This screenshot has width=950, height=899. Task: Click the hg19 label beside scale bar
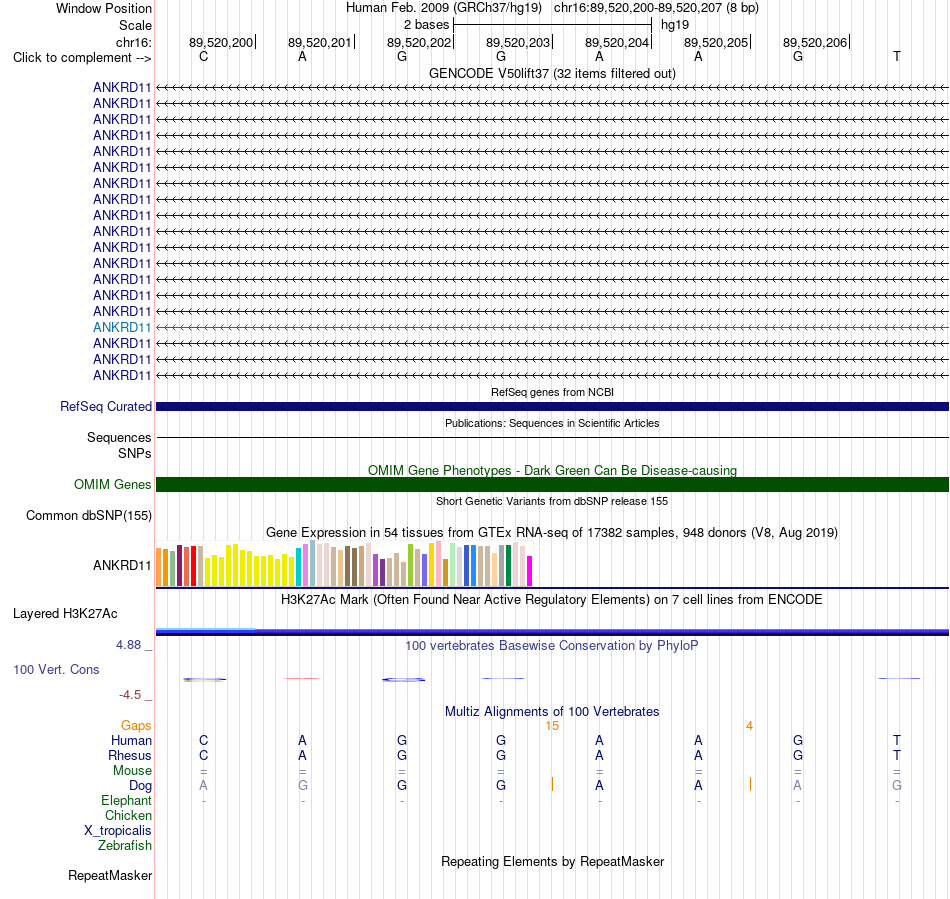coord(675,25)
